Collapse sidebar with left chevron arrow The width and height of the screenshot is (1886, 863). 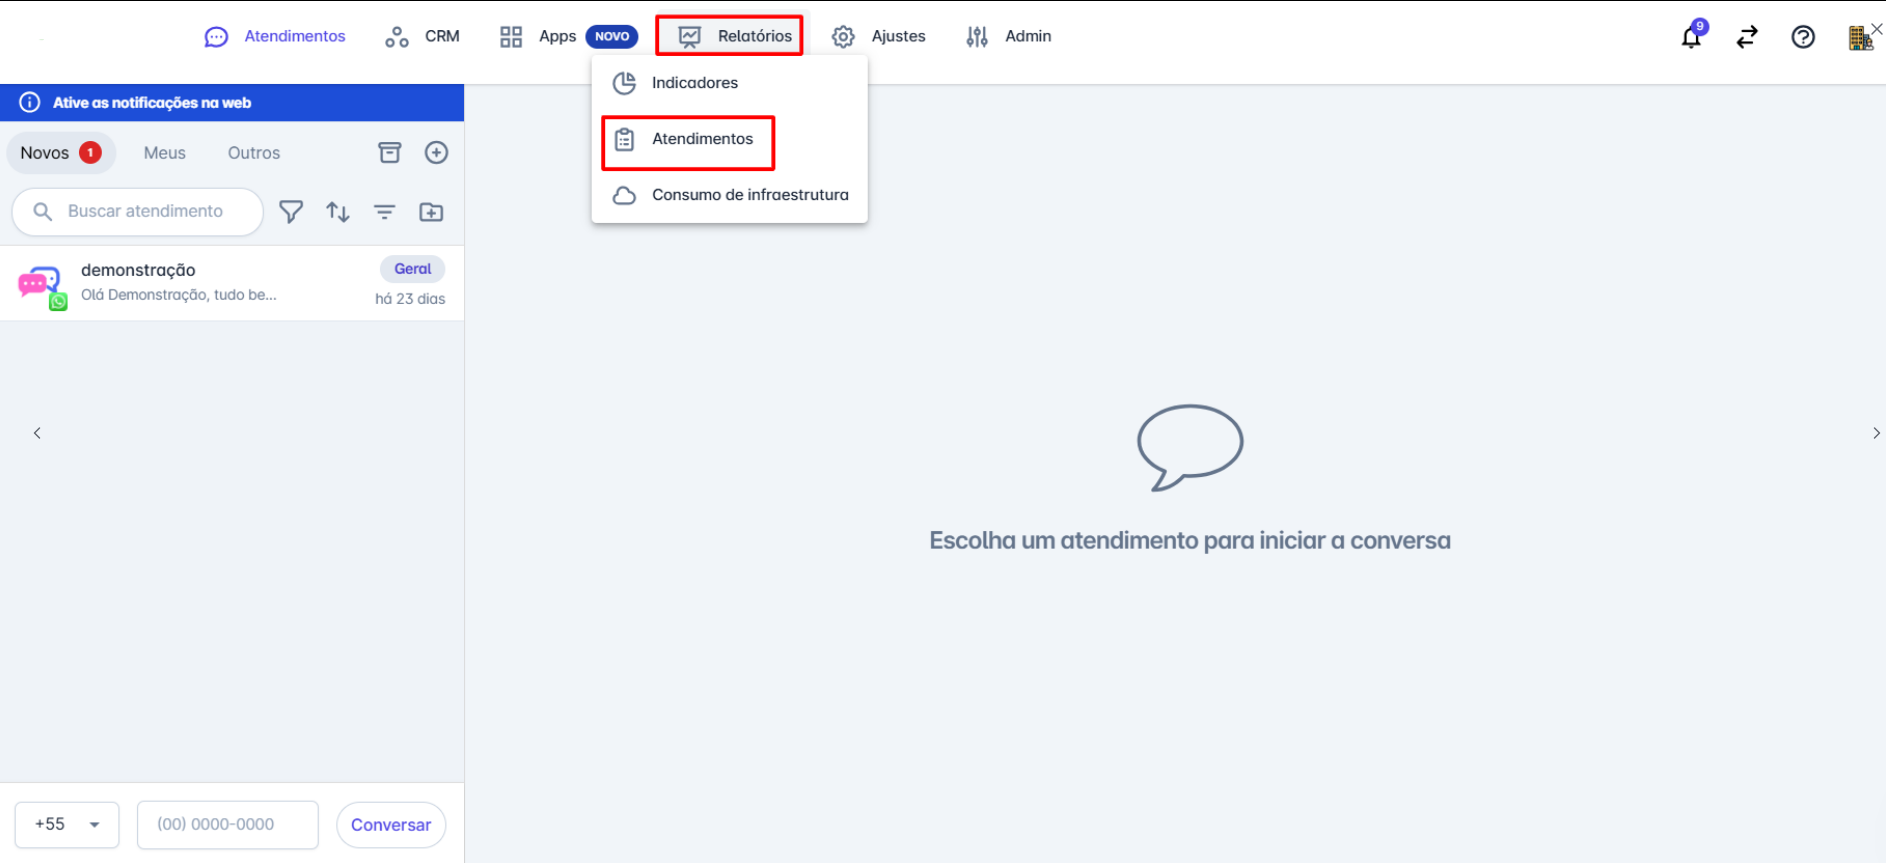[x=37, y=433]
